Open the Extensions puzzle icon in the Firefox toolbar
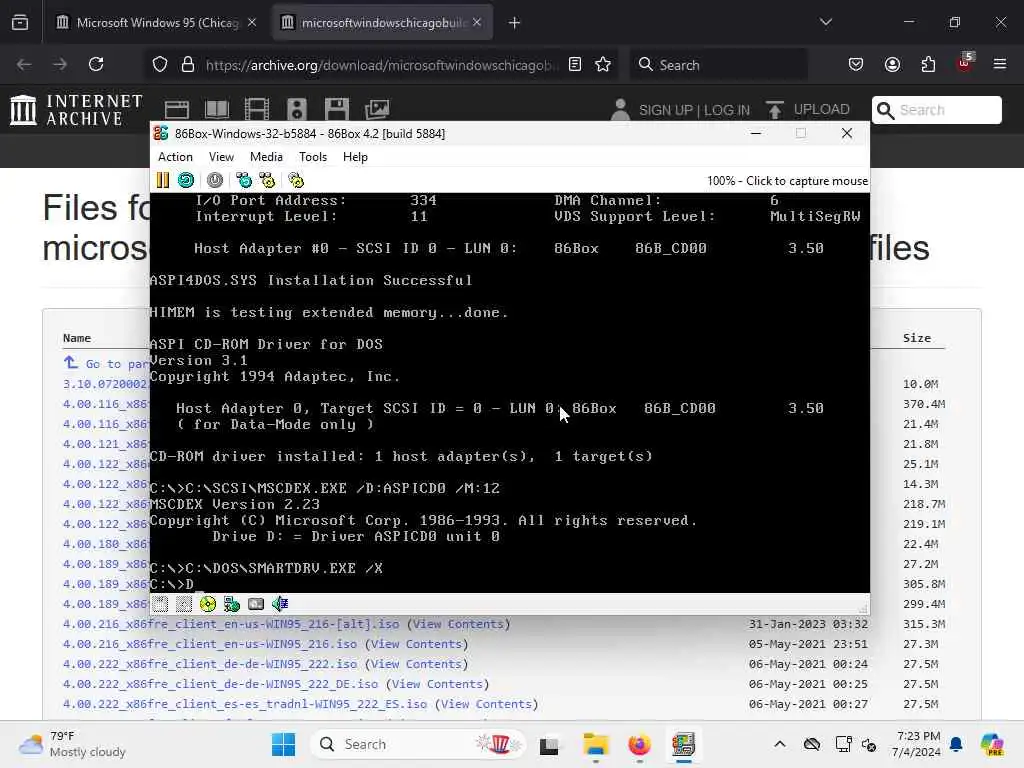The width and height of the screenshot is (1024, 768). pyautogui.click(x=928, y=64)
